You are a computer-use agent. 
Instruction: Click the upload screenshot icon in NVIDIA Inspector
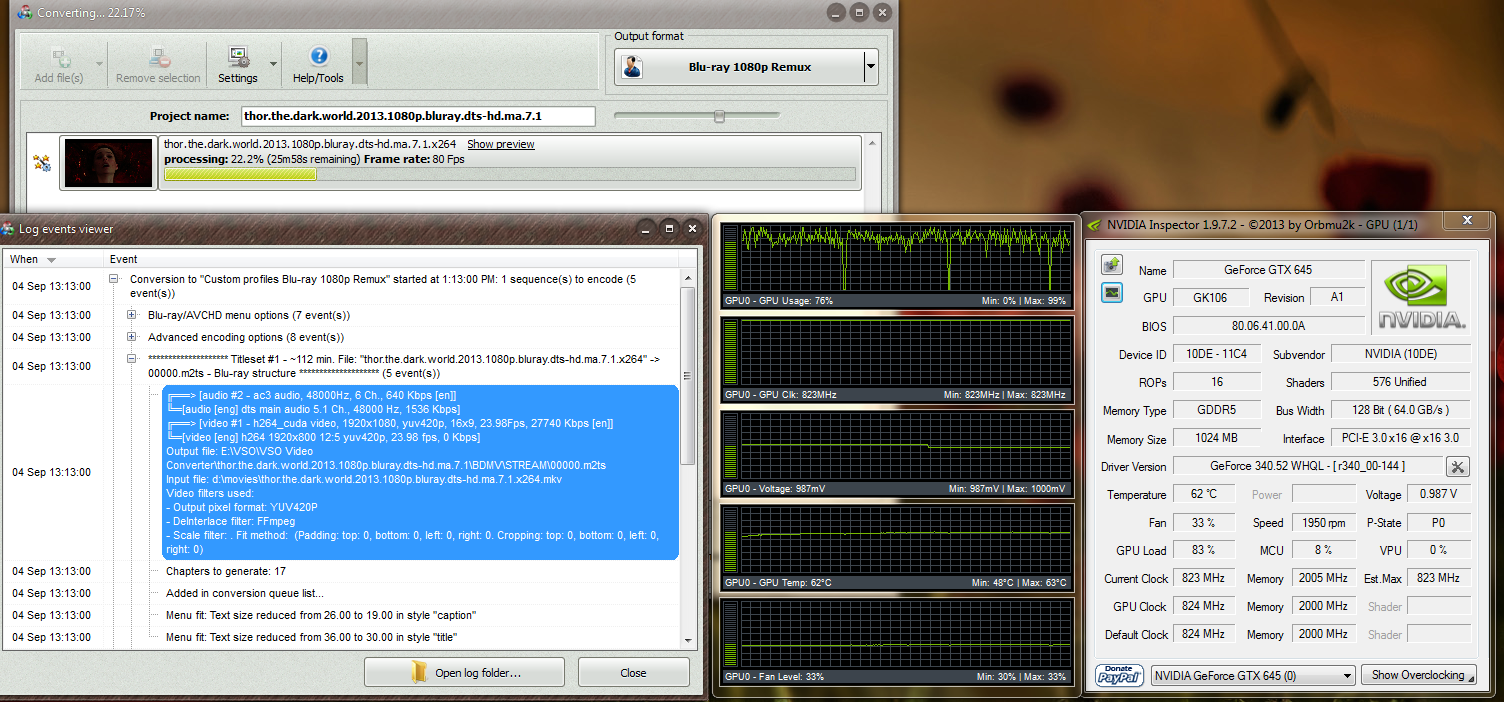click(x=1111, y=265)
